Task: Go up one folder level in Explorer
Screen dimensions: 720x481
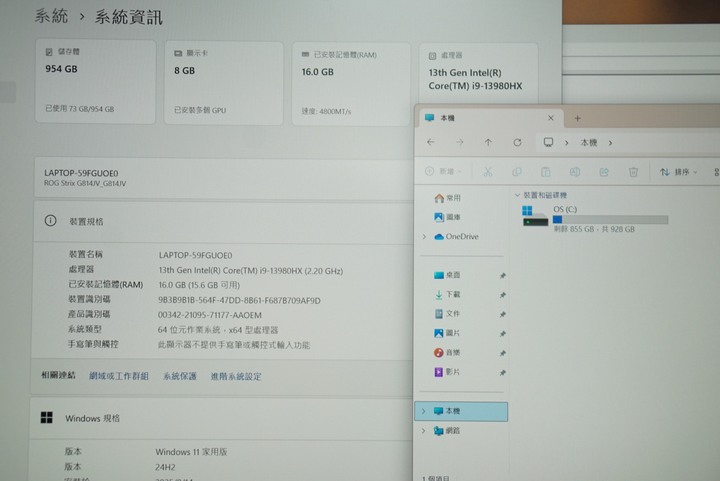Action: (488, 142)
